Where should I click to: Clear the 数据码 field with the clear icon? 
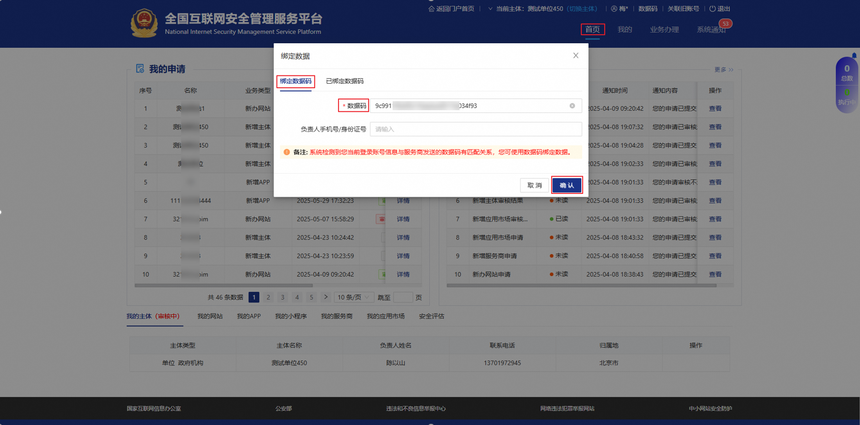(x=572, y=105)
